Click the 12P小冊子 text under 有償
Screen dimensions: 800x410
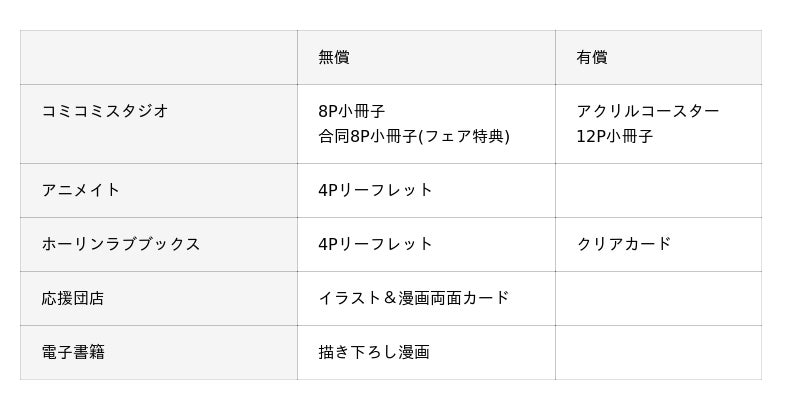[x=614, y=136]
